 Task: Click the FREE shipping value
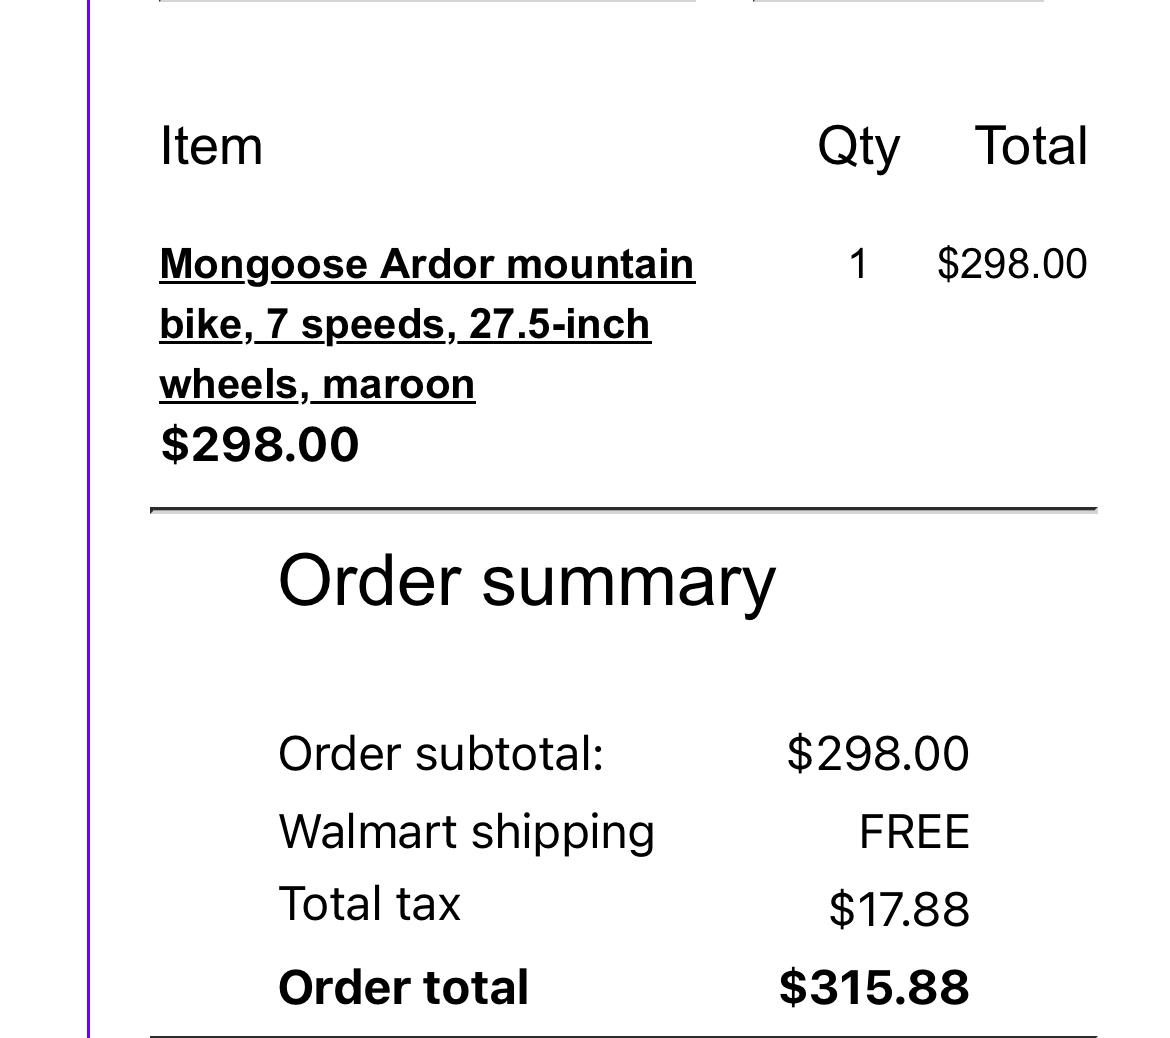(913, 832)
